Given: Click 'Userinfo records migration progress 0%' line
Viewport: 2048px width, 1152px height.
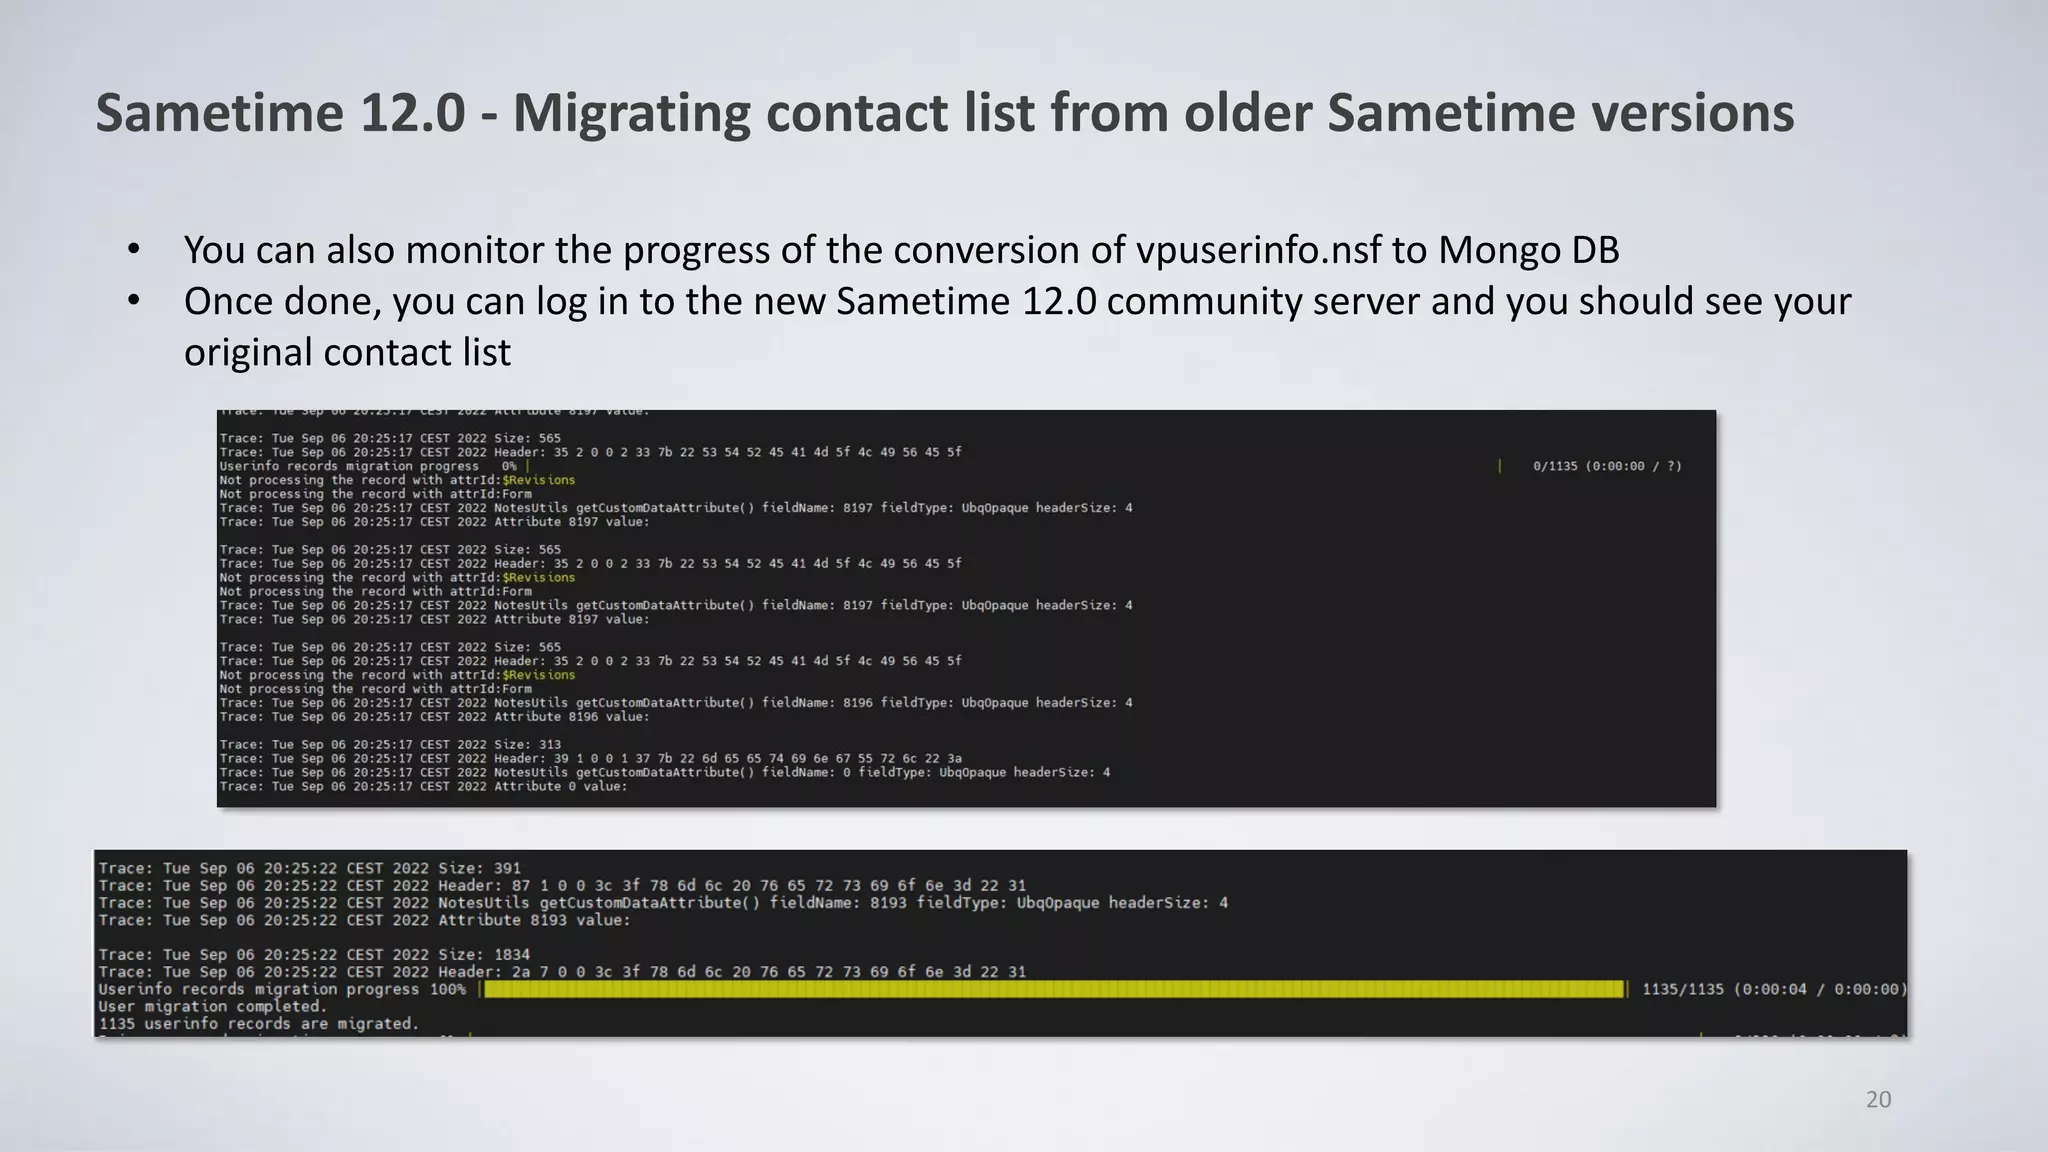Looking at the screenshot, I should click(368, 466).
